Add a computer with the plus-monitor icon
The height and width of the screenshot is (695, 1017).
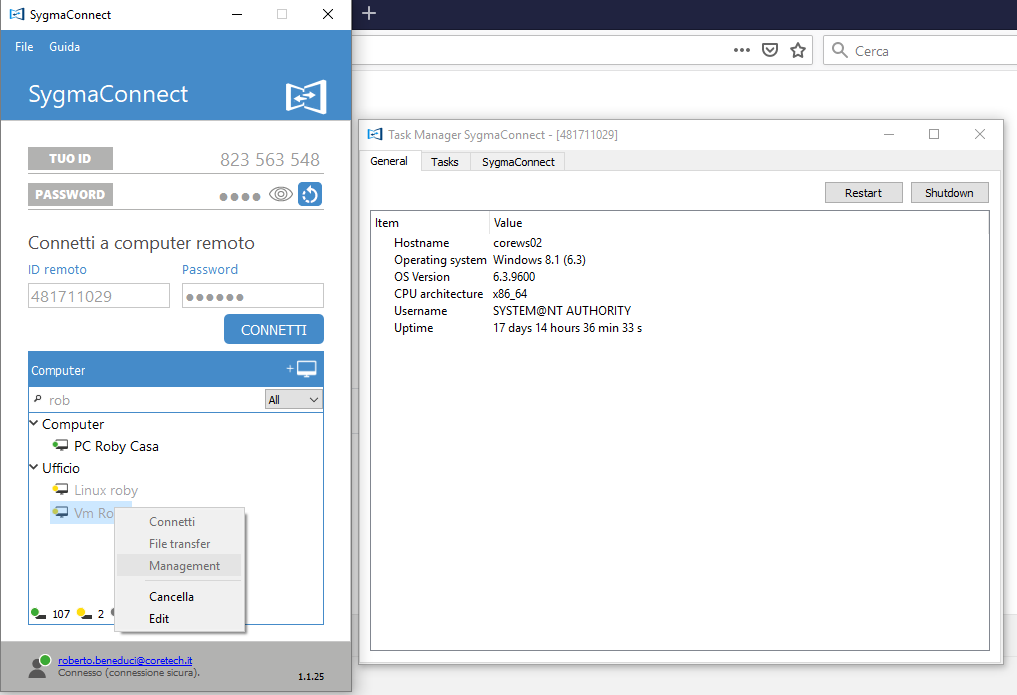(302, 369)
